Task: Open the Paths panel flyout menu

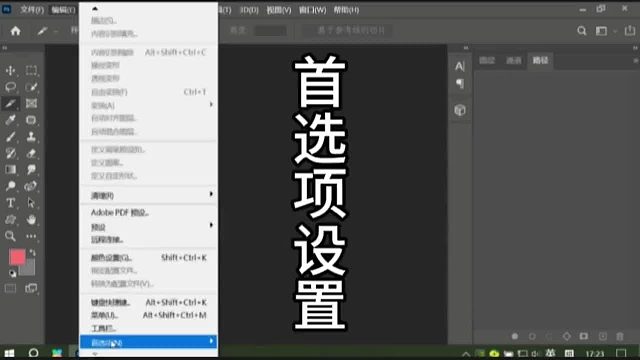Action: click(636, 60)
